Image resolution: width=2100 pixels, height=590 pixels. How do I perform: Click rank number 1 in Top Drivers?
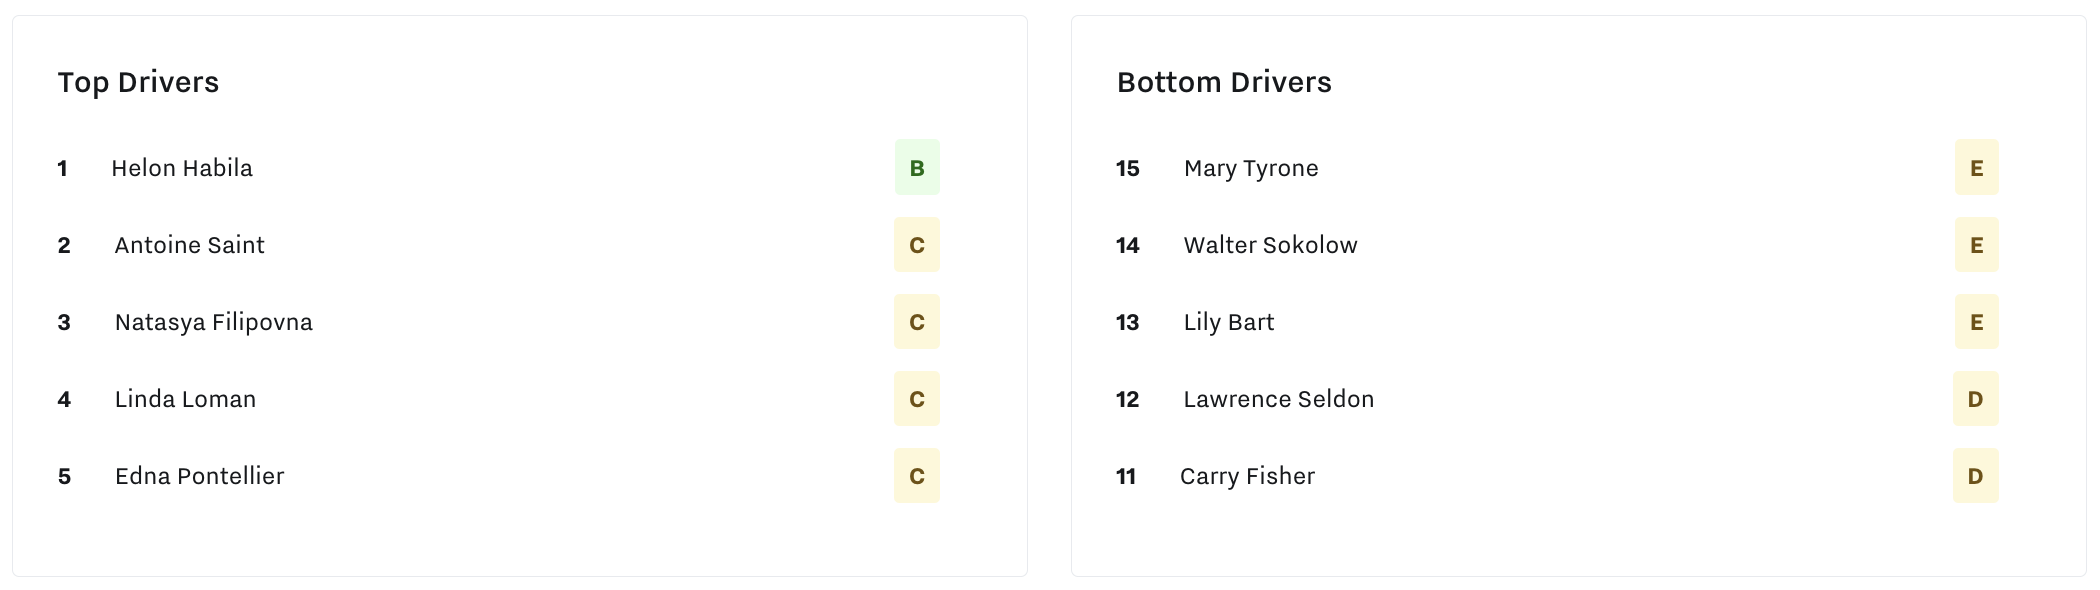point(62,168)
